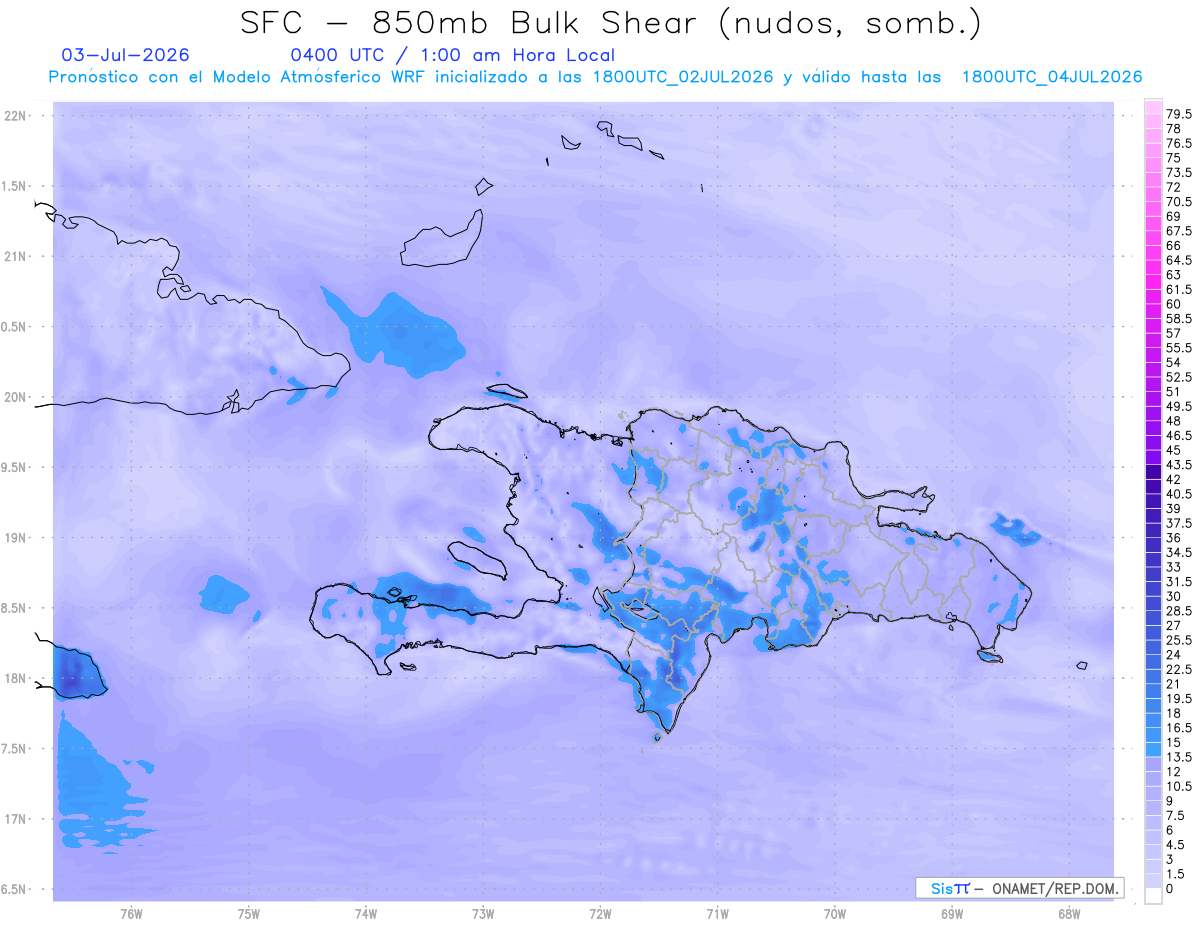
Task: Click longitude label '74W'
Action: click(x=366, y=914)
